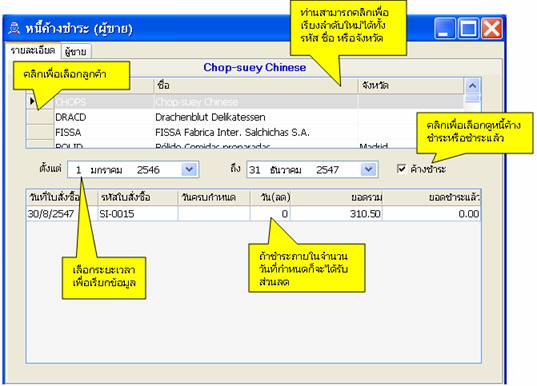Click the ยอดรวม column header

click(336, 198)
